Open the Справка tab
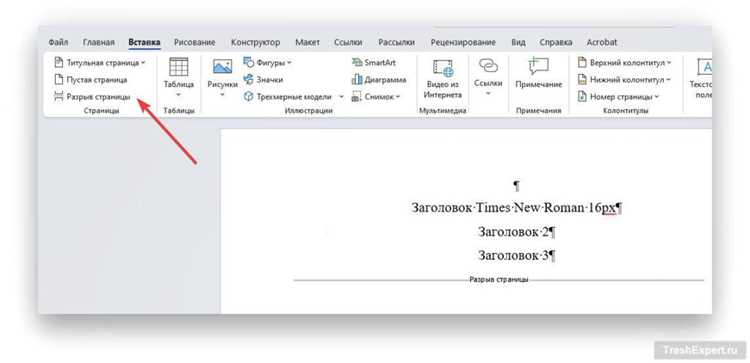The image size is (750, 363). pos(556,42)
